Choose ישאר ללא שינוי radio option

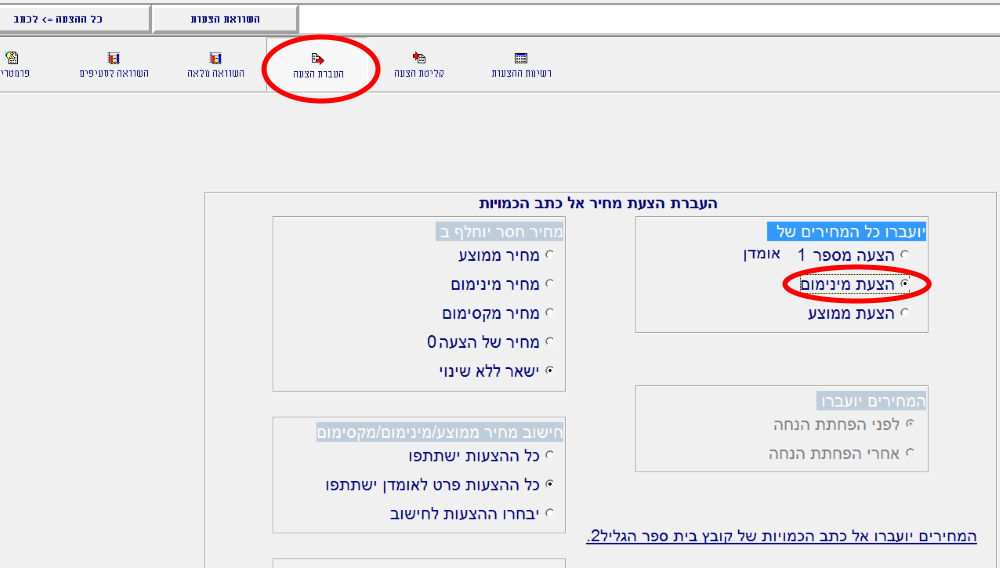click(548, 371)
